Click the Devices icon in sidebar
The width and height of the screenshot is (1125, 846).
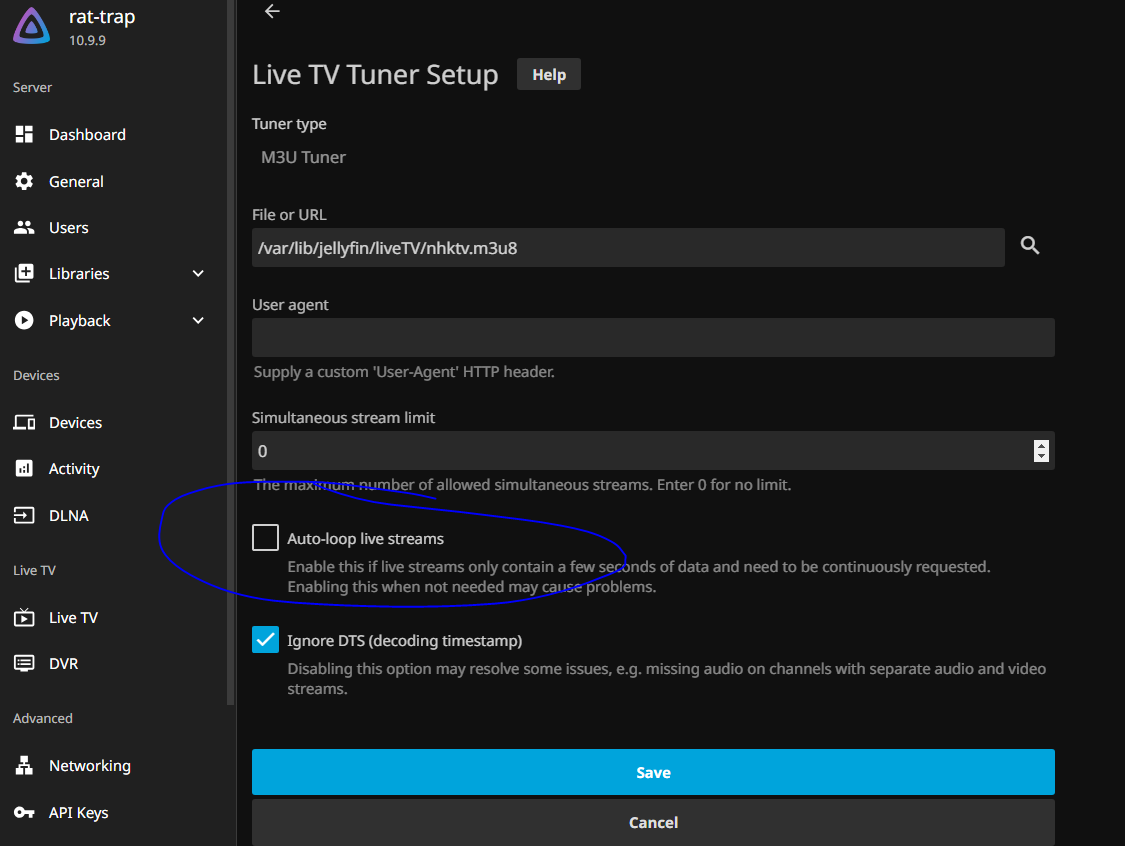coord(24,423)
